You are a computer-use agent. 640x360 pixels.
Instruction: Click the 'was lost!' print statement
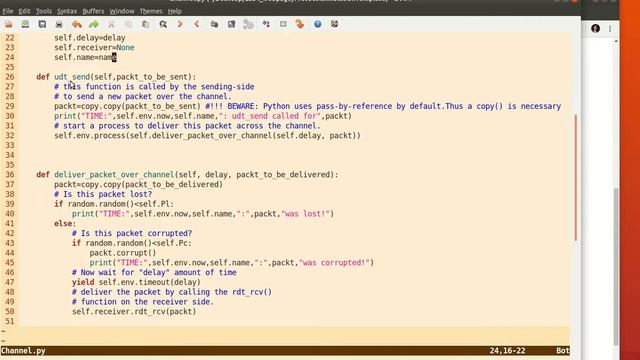203,214
